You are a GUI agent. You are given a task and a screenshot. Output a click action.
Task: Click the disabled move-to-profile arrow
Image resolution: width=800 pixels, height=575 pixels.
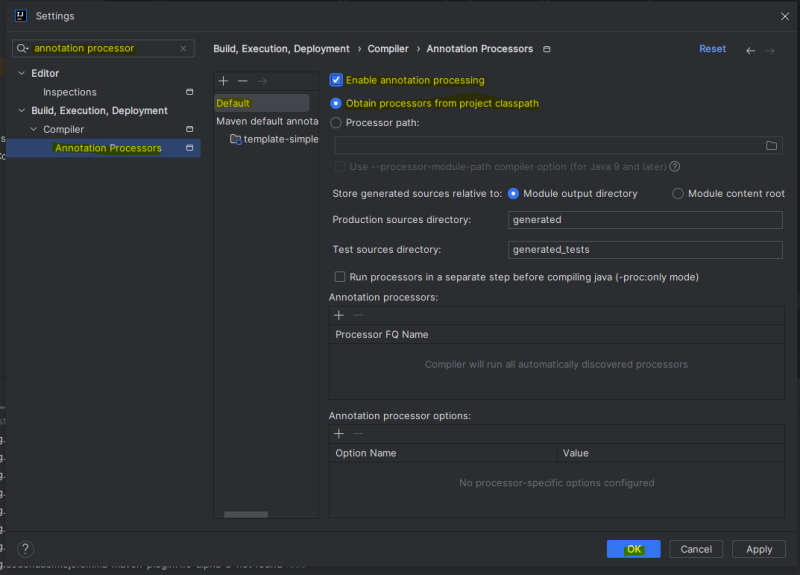click(262, 81)
